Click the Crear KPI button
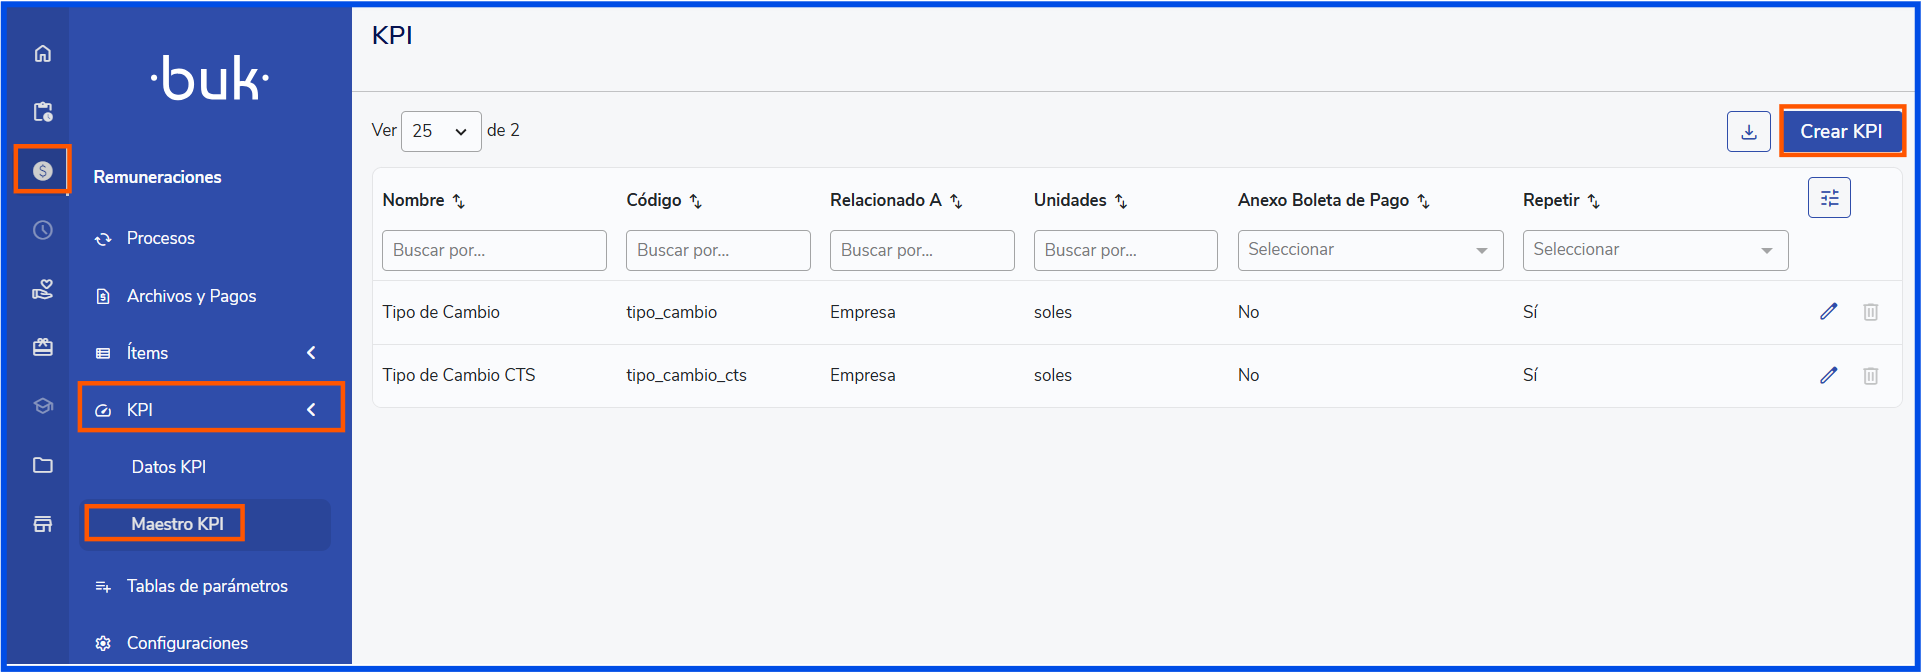Image resolution: width=1921 pixels, height=672 pixels. coord(1841,132)
